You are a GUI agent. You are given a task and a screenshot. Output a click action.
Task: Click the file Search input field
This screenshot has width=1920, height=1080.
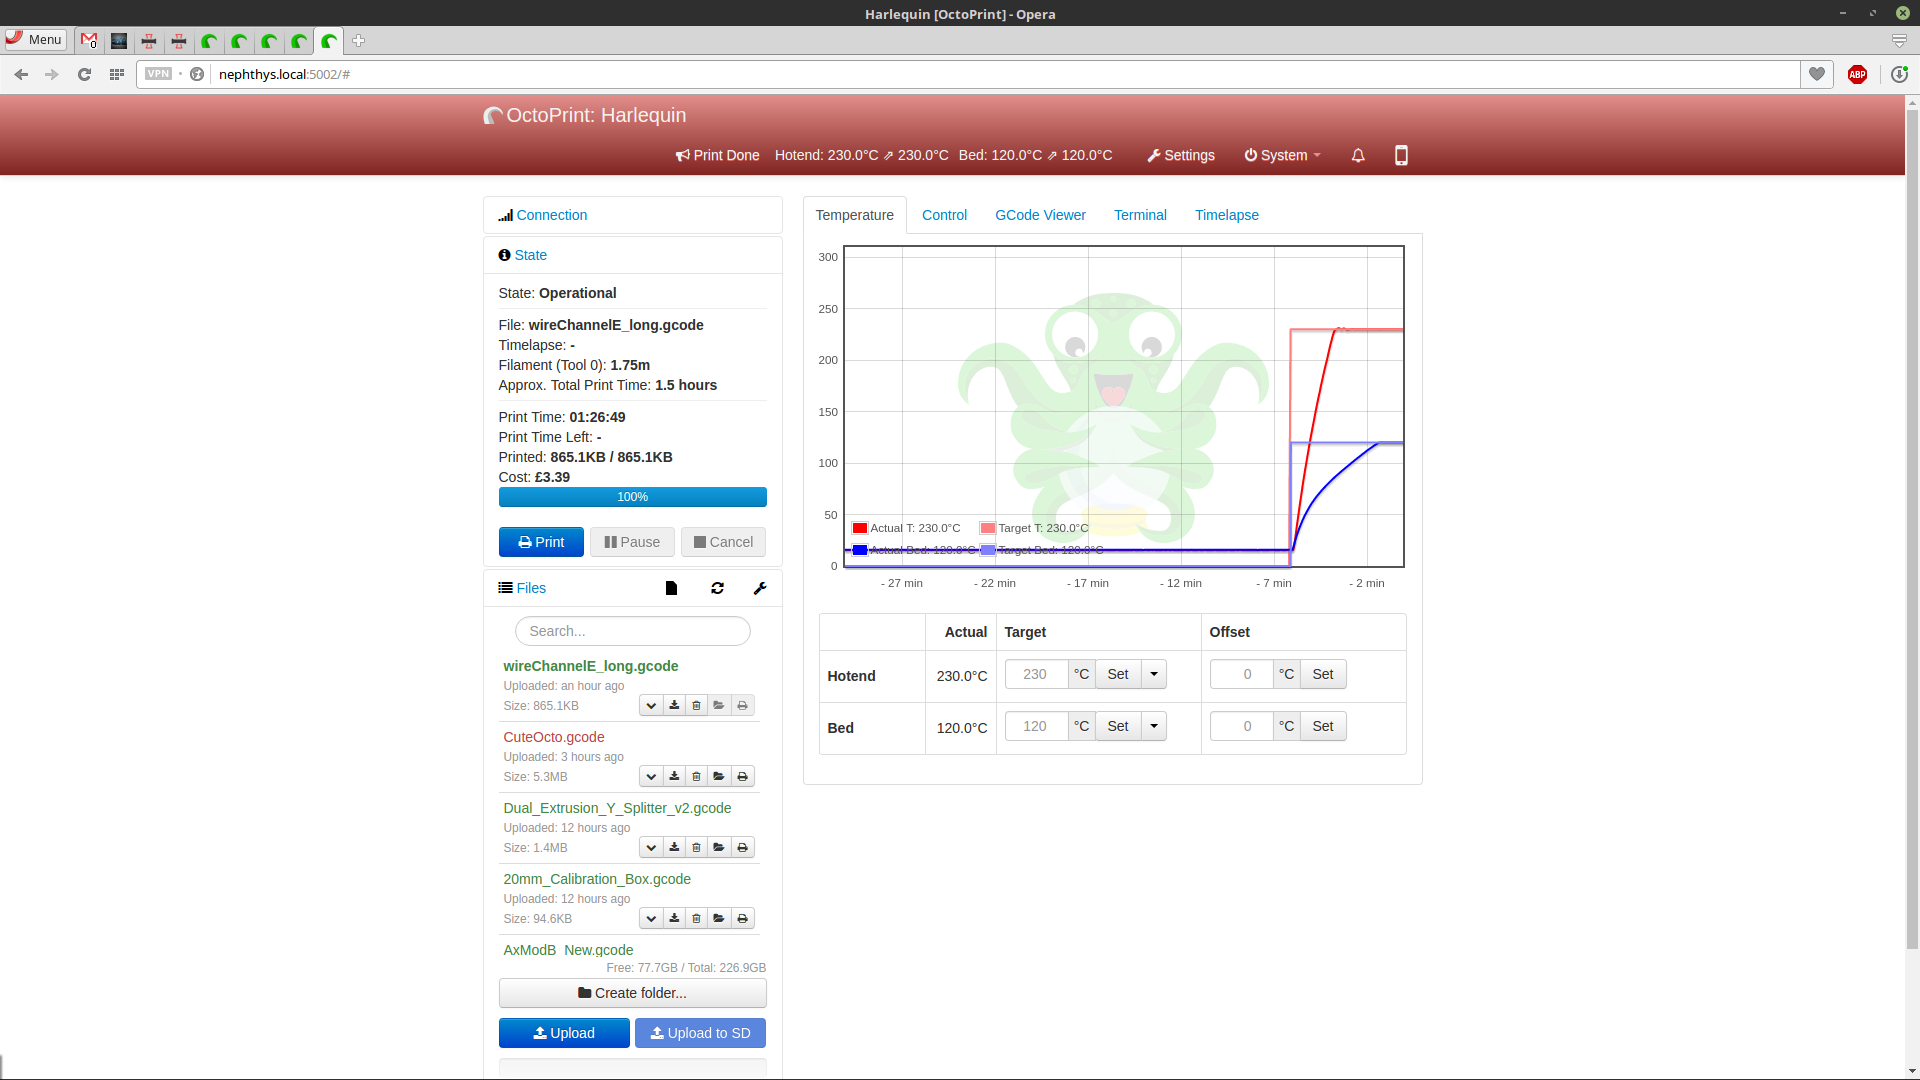[632, 631]
